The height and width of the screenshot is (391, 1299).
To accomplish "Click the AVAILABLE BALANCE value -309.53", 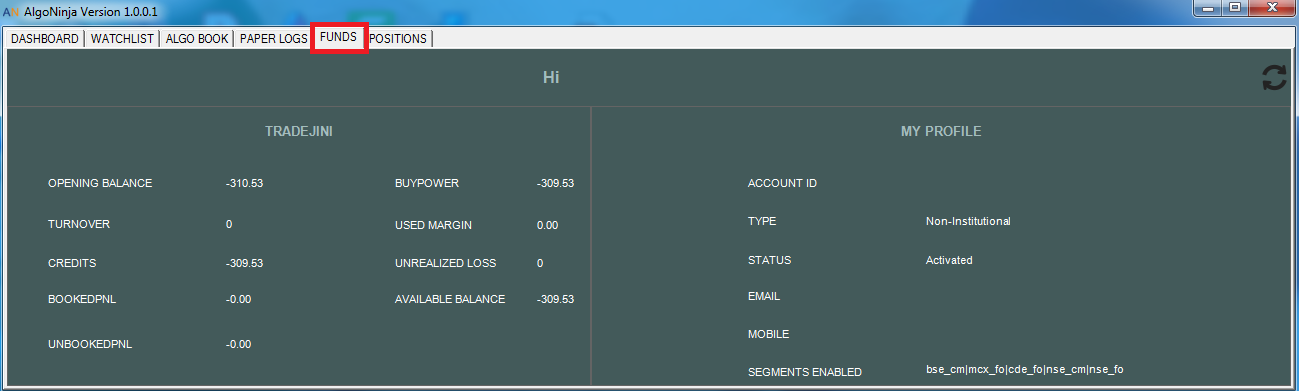I will tap(555, 299).
